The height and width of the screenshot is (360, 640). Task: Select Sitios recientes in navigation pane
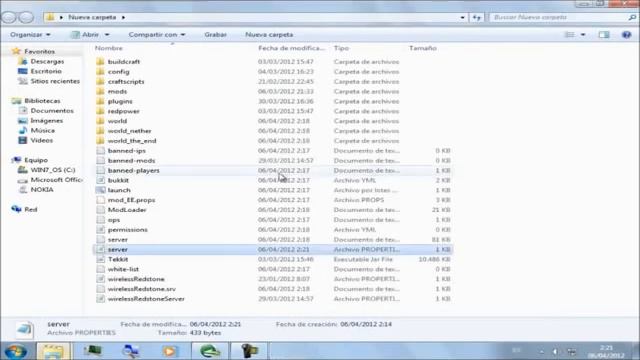coord(55,81)
